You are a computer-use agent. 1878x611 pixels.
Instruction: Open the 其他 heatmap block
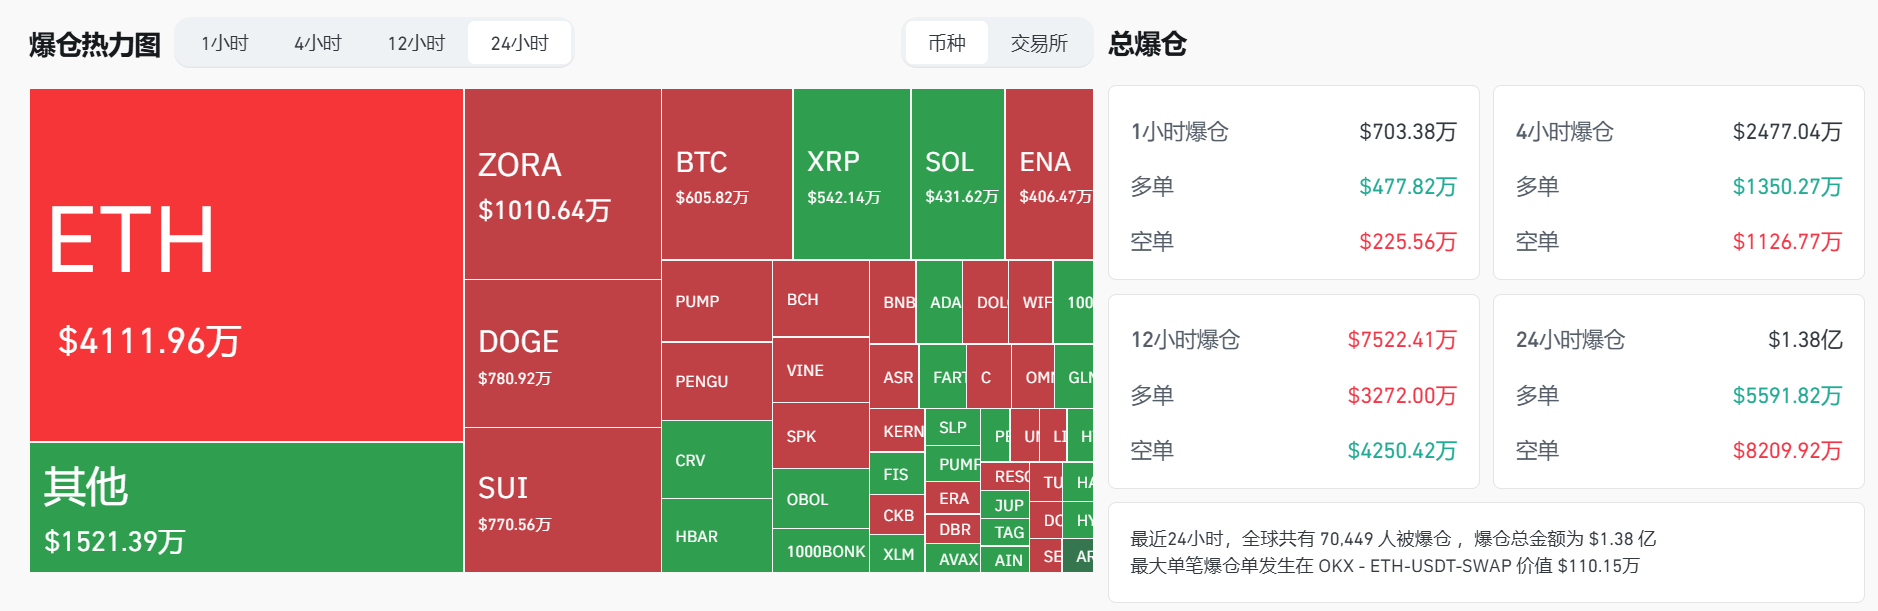(246, 507)
